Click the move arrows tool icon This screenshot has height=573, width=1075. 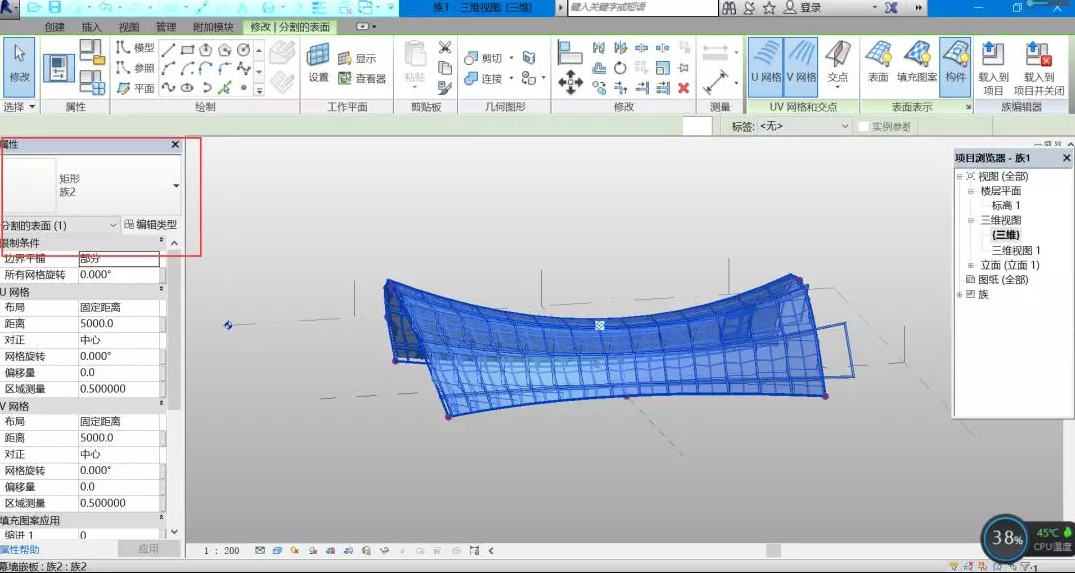coord(570,83)
